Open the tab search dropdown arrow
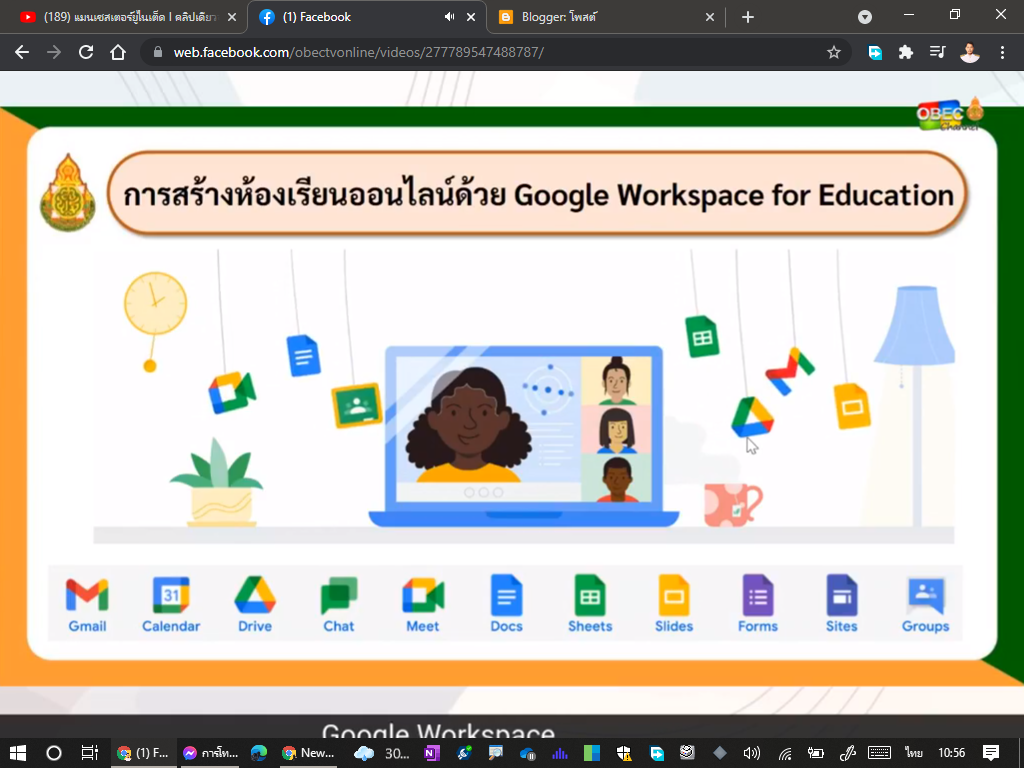 865,17
